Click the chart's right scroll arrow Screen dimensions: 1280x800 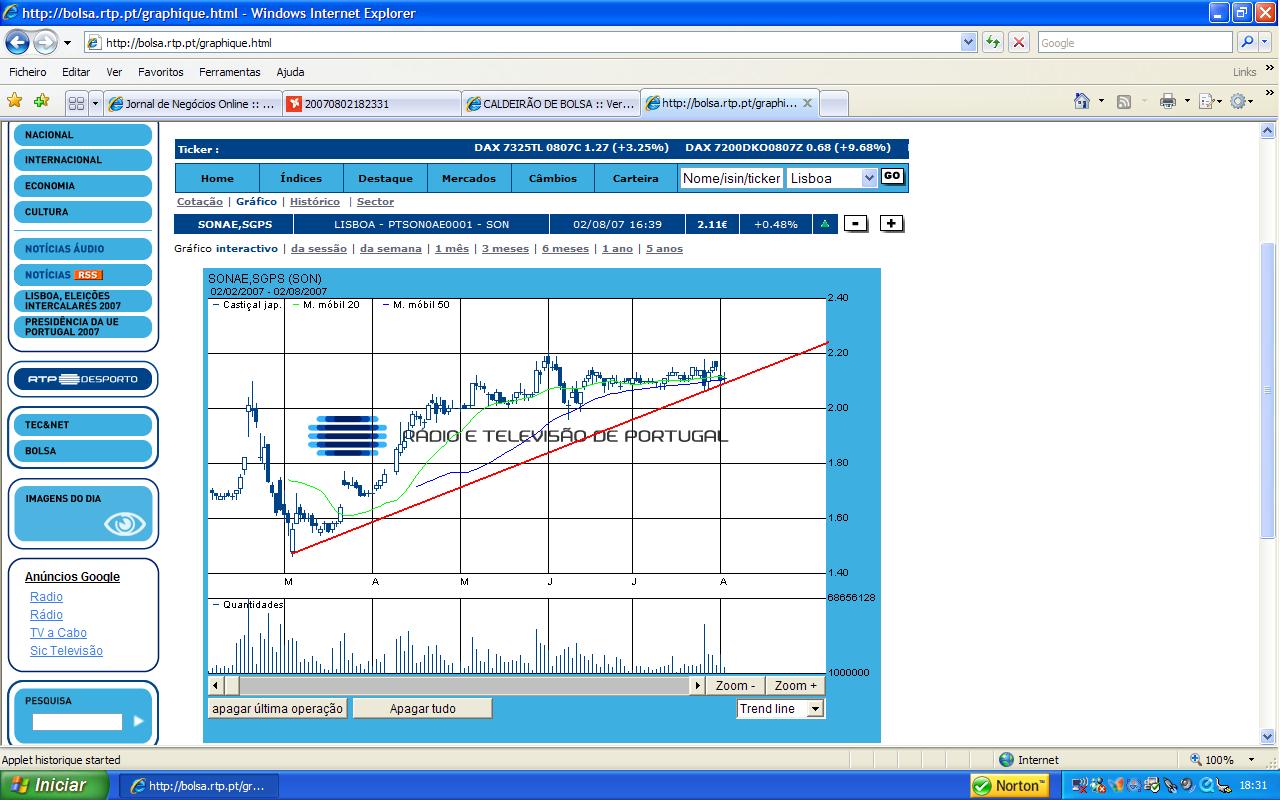pos(698,685)
